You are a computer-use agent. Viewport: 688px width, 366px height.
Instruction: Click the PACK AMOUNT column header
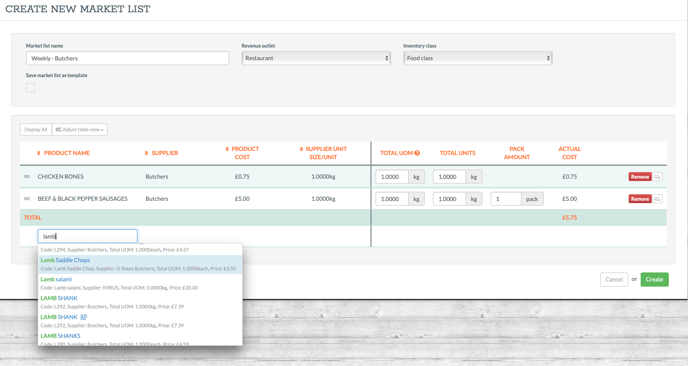517,153
